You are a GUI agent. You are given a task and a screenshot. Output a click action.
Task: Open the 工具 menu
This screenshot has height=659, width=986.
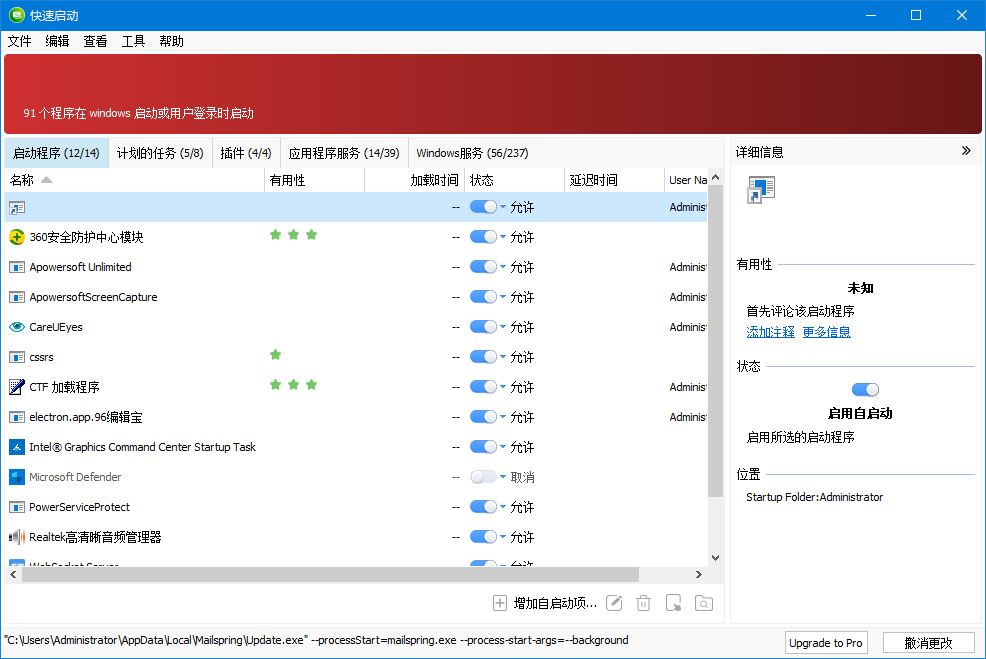coord(133,41)
